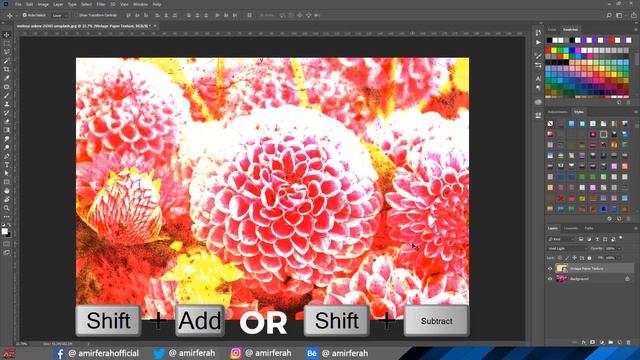Click the Opacity value field
Screen dimensions: 640x360
point(611,248)
